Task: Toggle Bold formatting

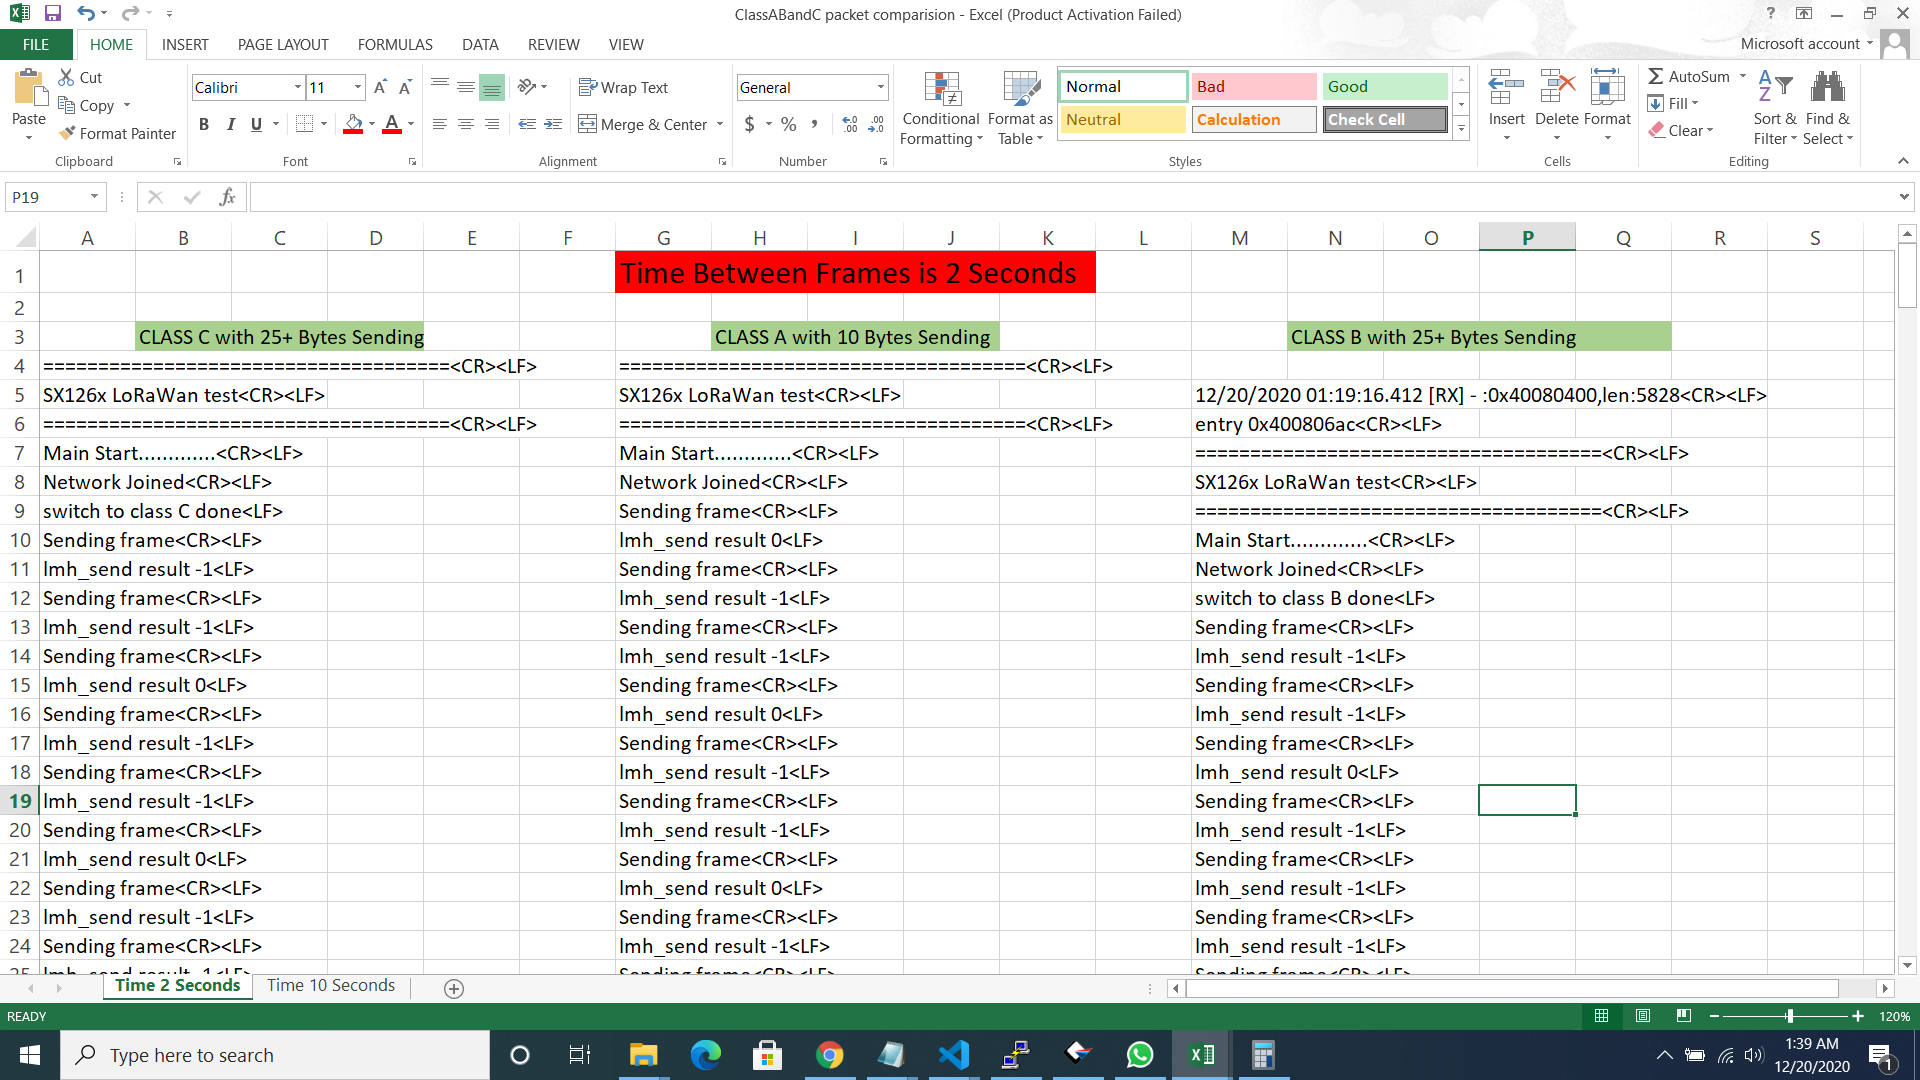Action: click(x=204, y=125)
